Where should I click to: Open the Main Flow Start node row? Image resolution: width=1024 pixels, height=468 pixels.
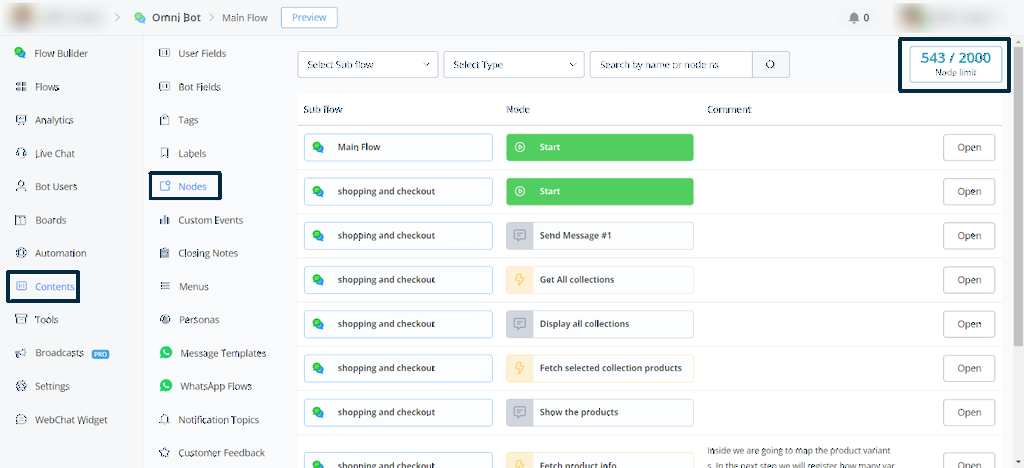click(x=968, y=148)
